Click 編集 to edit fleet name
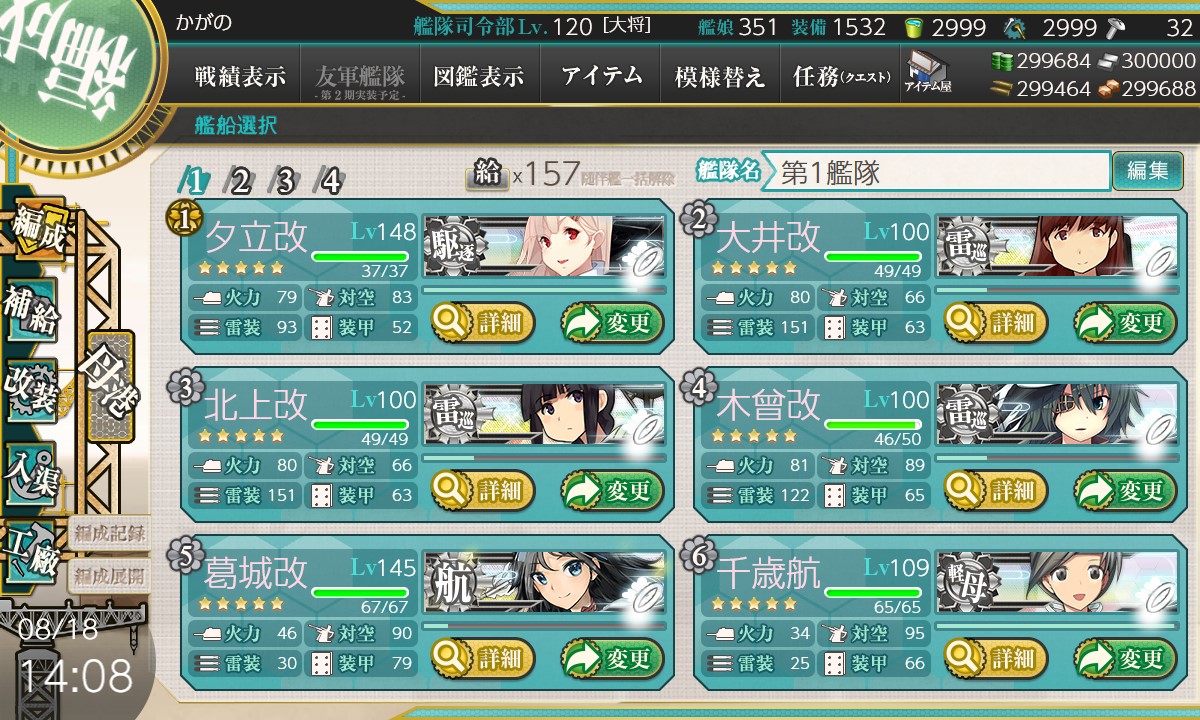Viewport: 1200px width, 720px height. point(1147,171)
